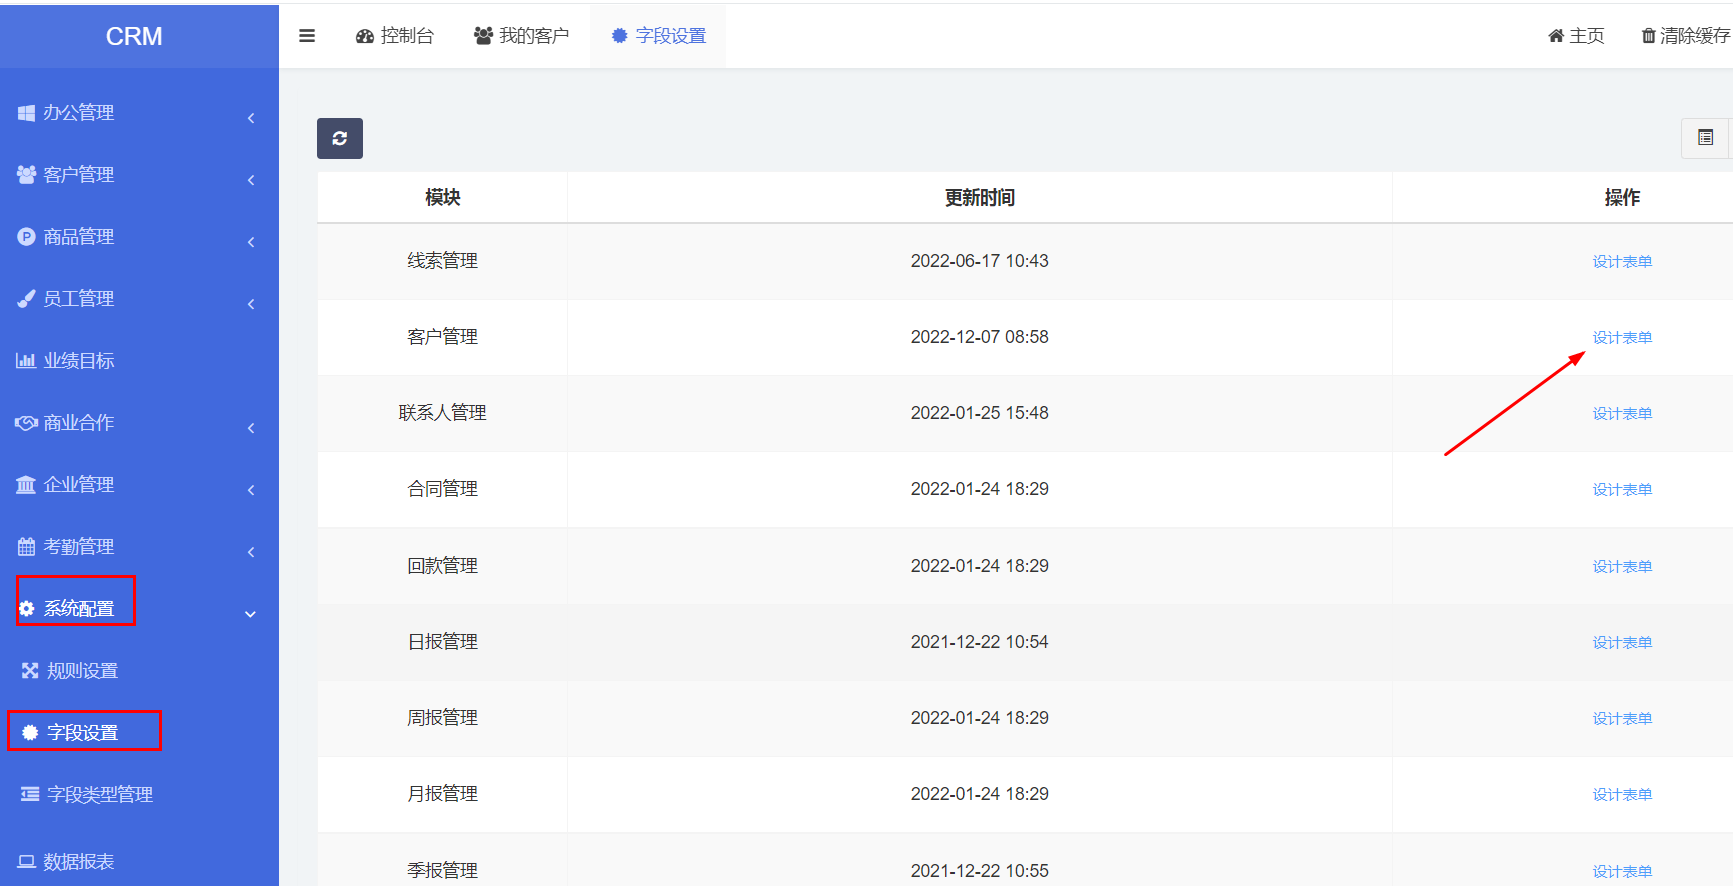Select the 字段设置 top tab

[x=659, y=36]
